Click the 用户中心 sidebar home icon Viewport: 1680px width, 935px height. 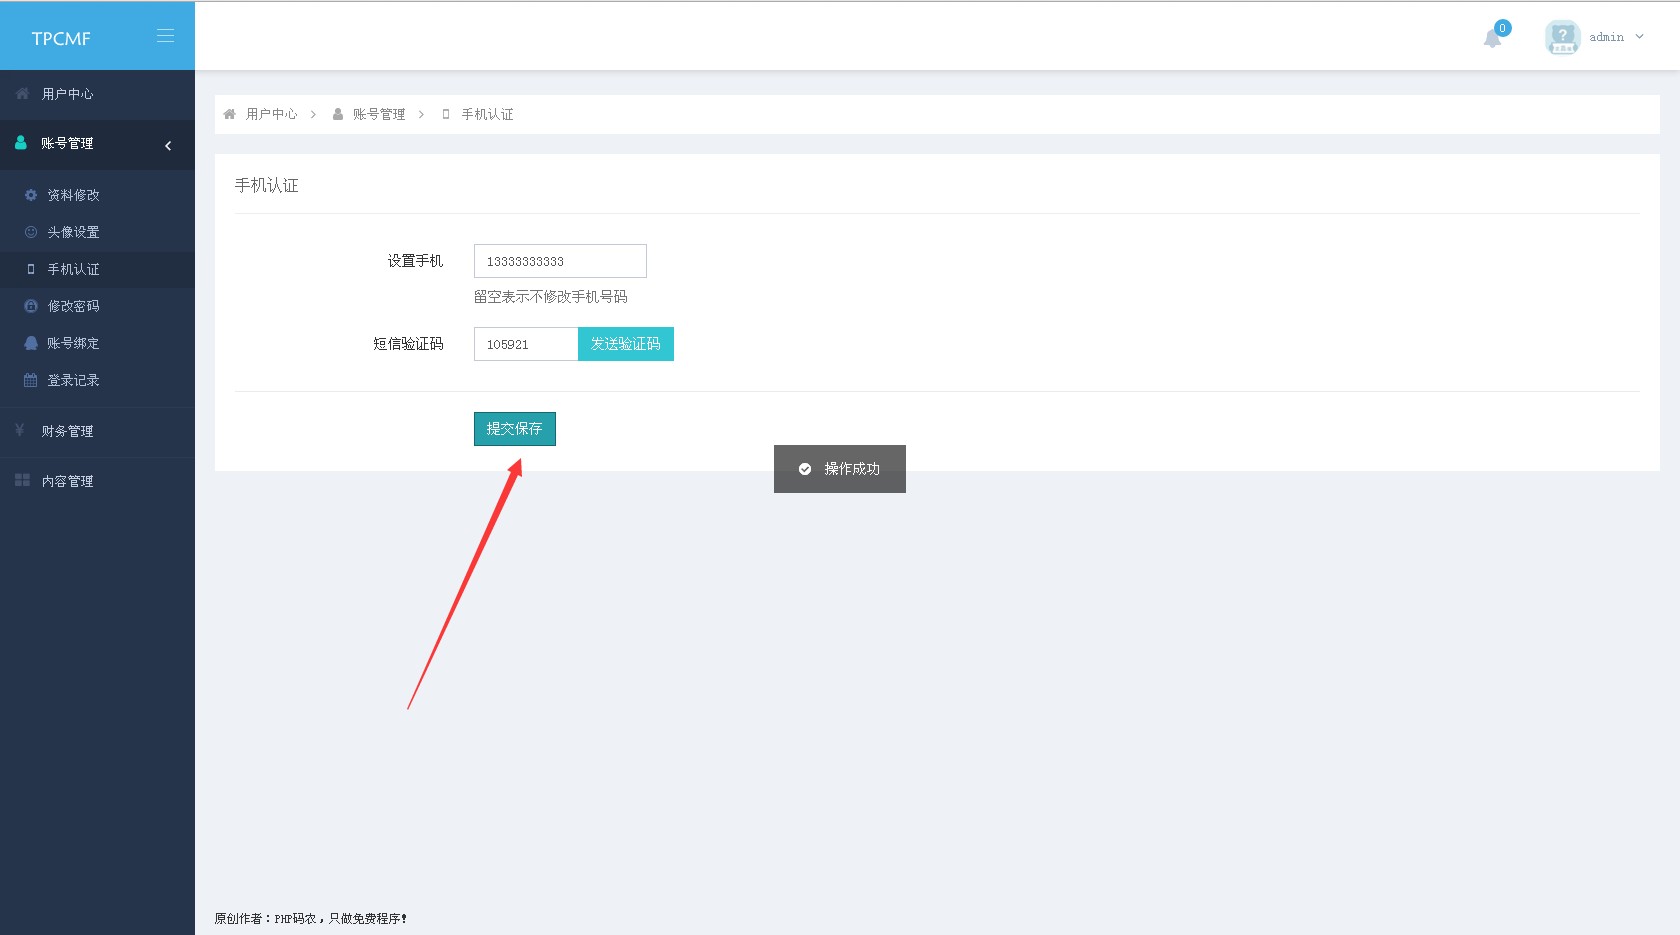22,93
